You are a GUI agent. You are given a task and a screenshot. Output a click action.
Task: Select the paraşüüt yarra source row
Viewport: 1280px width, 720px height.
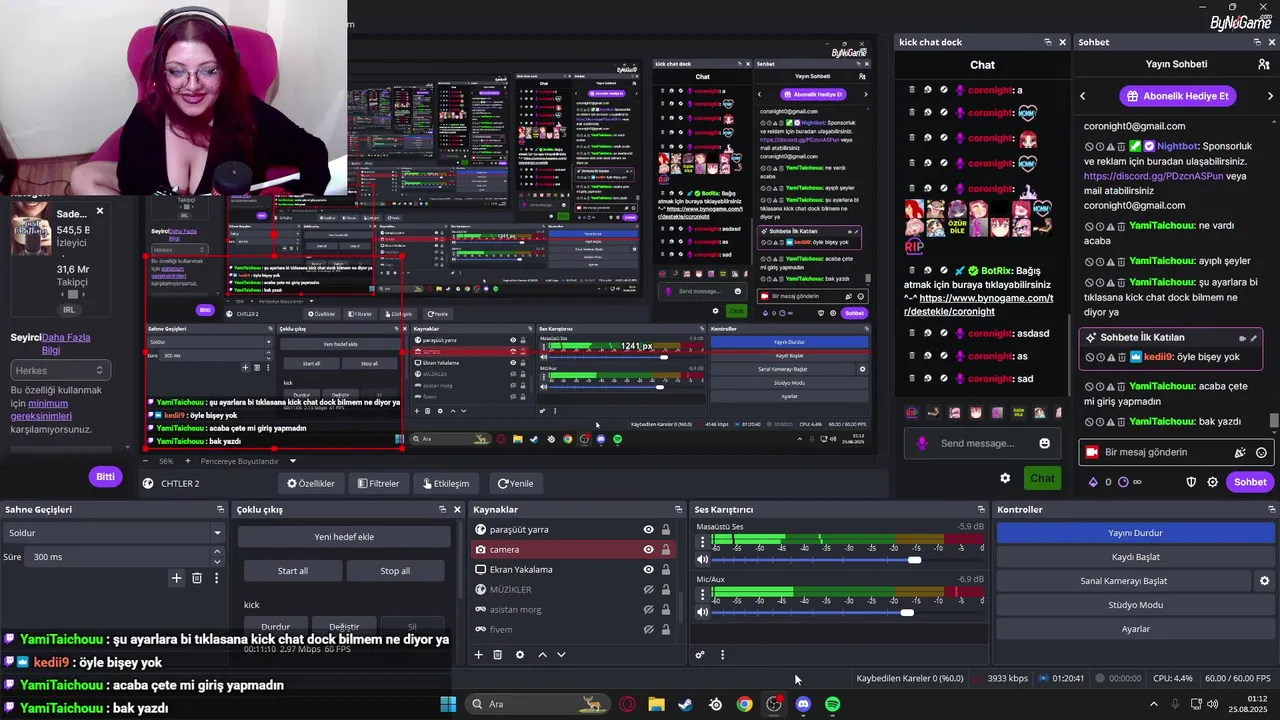571,530
